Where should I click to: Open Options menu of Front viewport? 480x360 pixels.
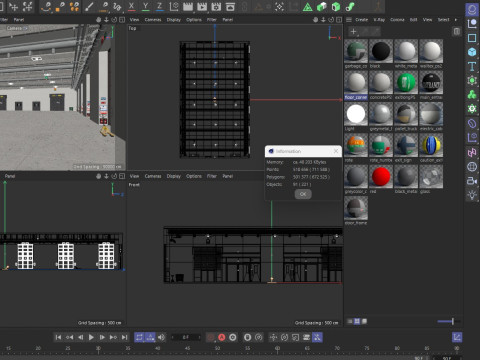point(194,176)
